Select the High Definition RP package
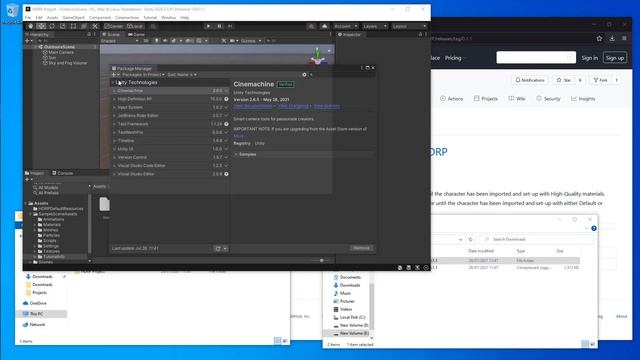This screenshot has height=360, width=640. coord(171,99)
